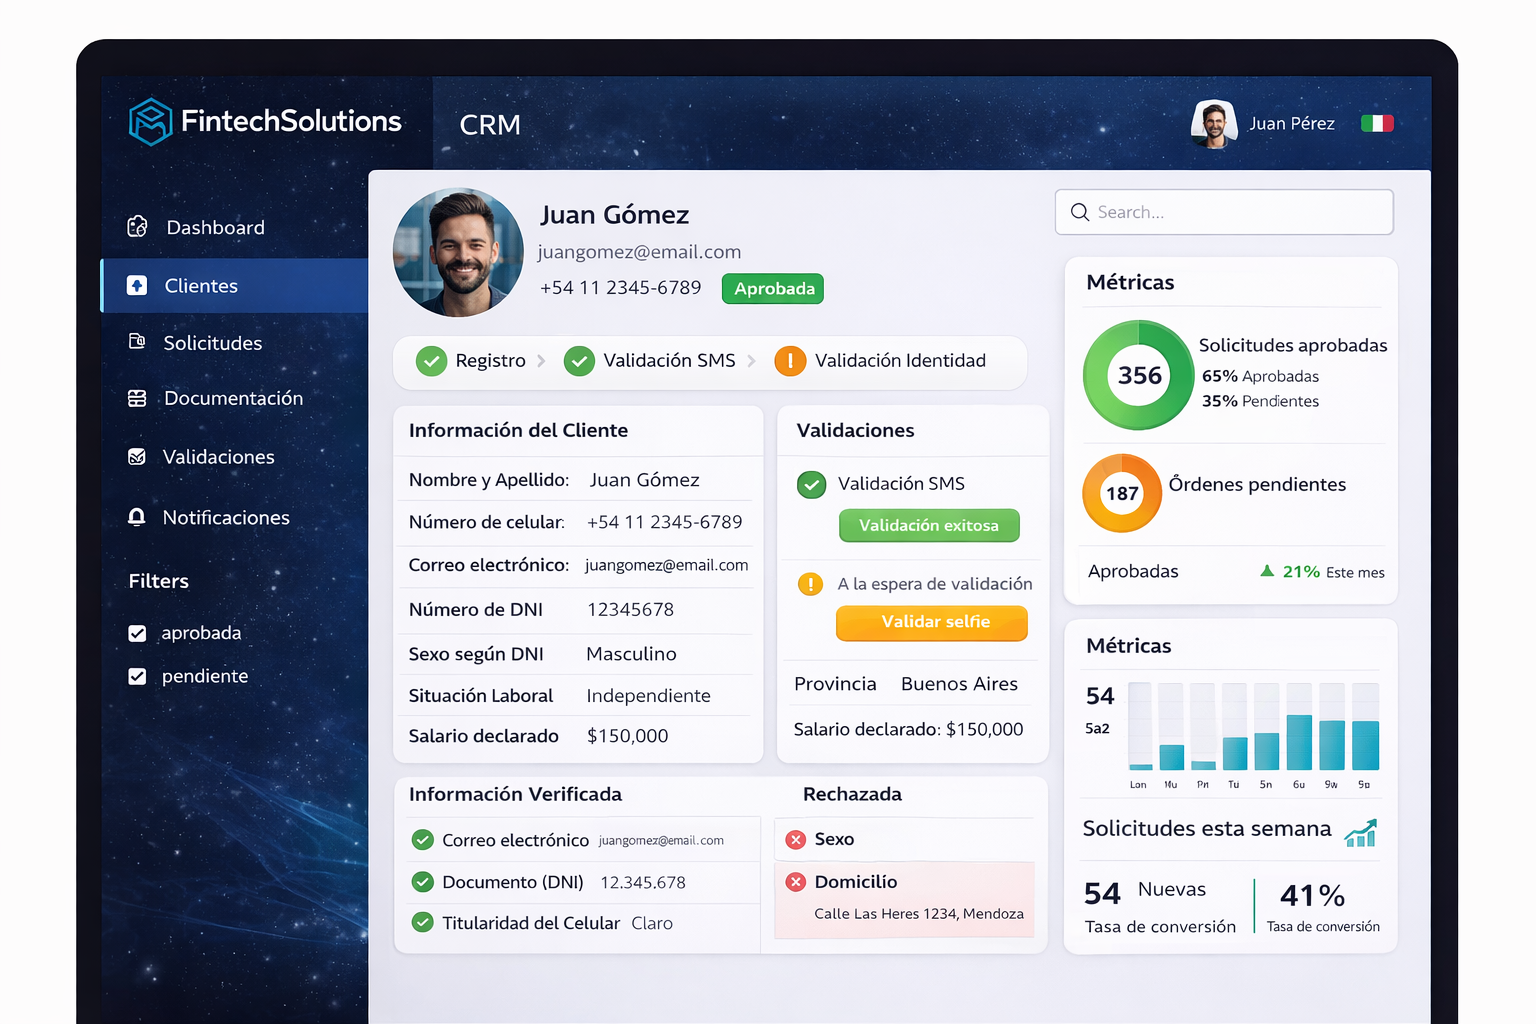
Task: Click the magnifier icon in the search bar
Action: (1080, 212)
